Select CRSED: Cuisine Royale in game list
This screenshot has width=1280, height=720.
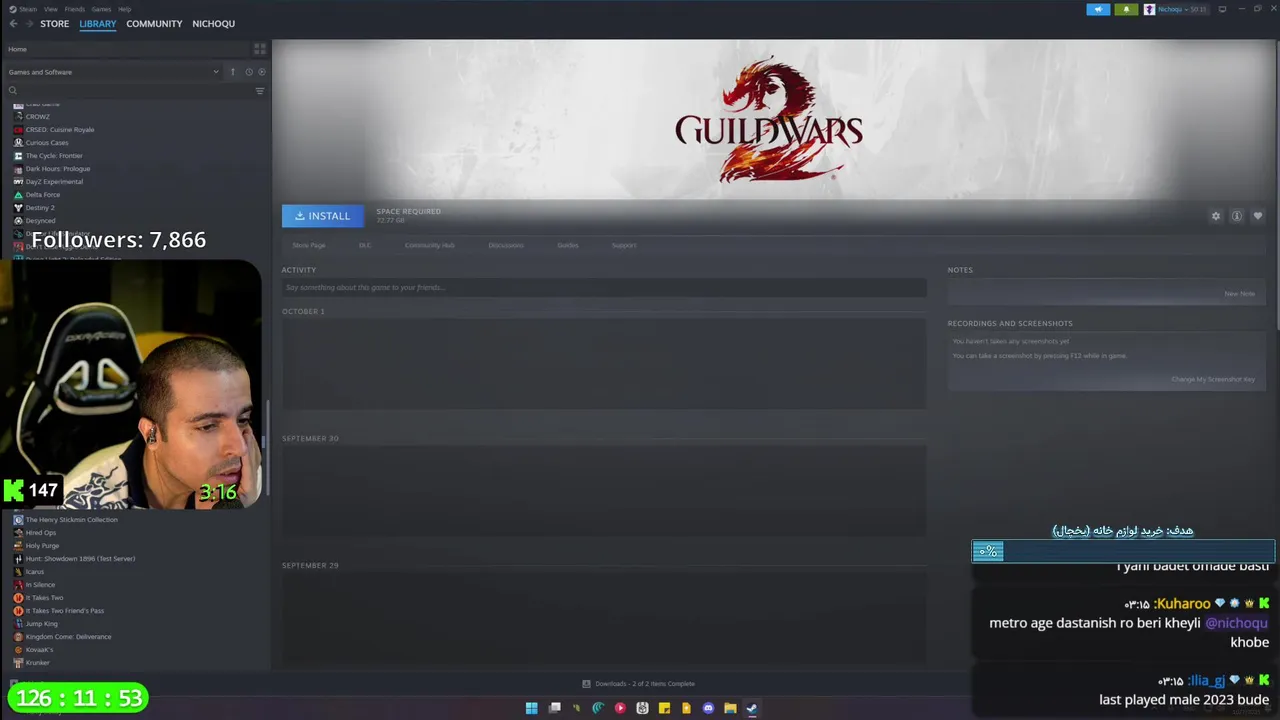(59, 130)
